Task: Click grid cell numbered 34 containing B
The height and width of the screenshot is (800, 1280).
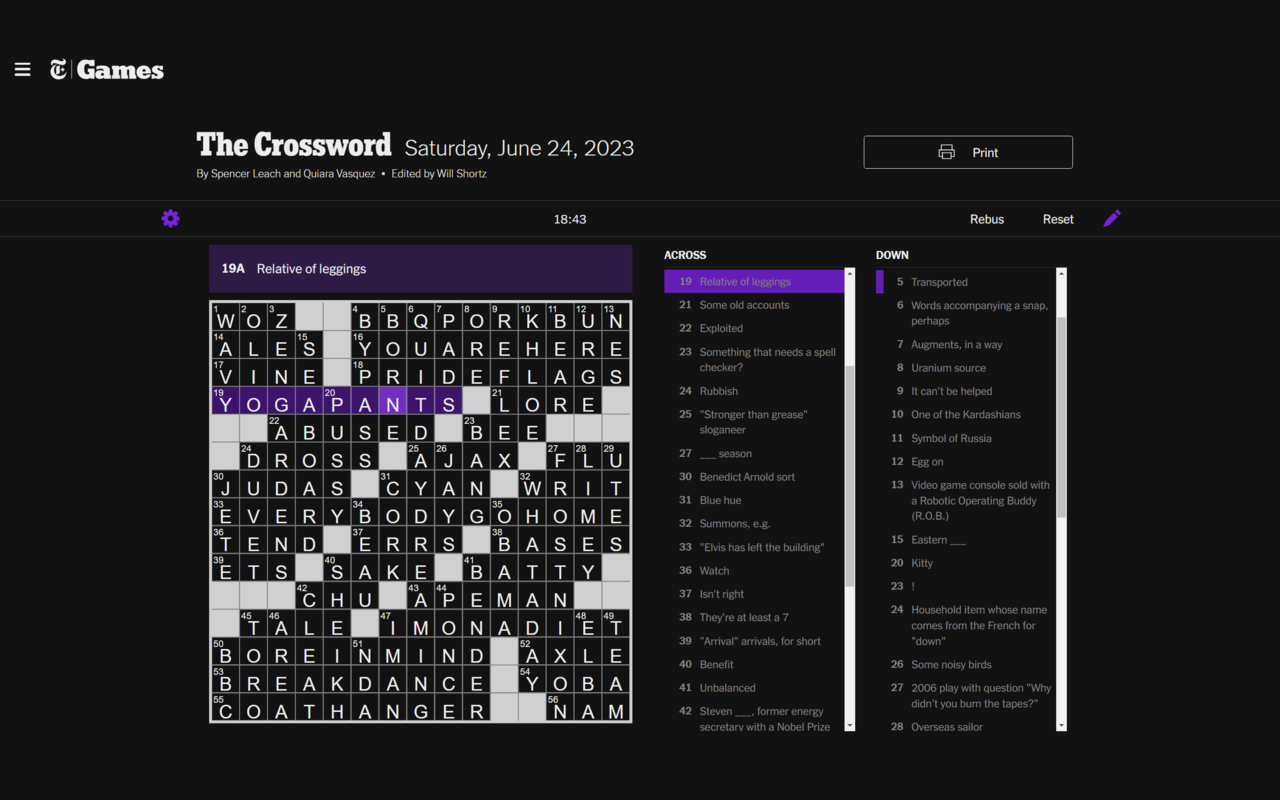Action: click(x=365, y=513)
